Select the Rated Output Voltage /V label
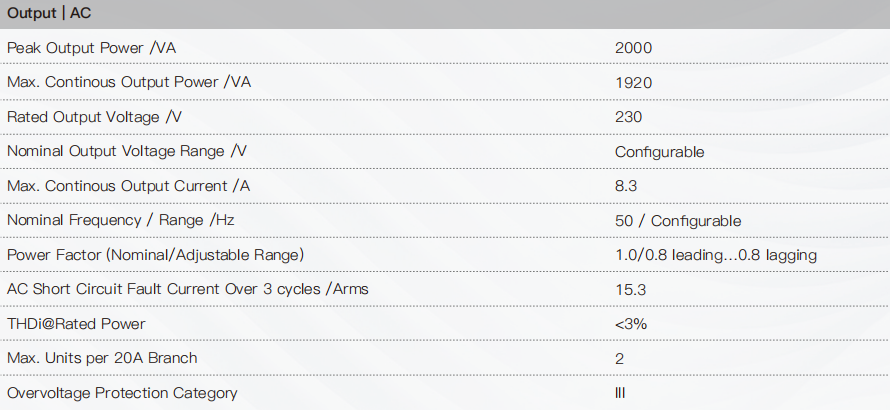This screenshot has height=410, width=890. tap(94, 117)
